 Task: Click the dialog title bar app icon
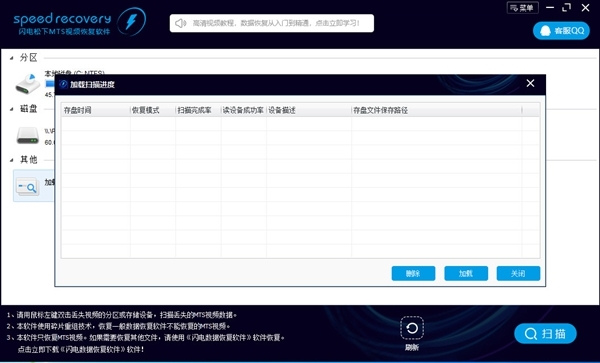(64, 85)
